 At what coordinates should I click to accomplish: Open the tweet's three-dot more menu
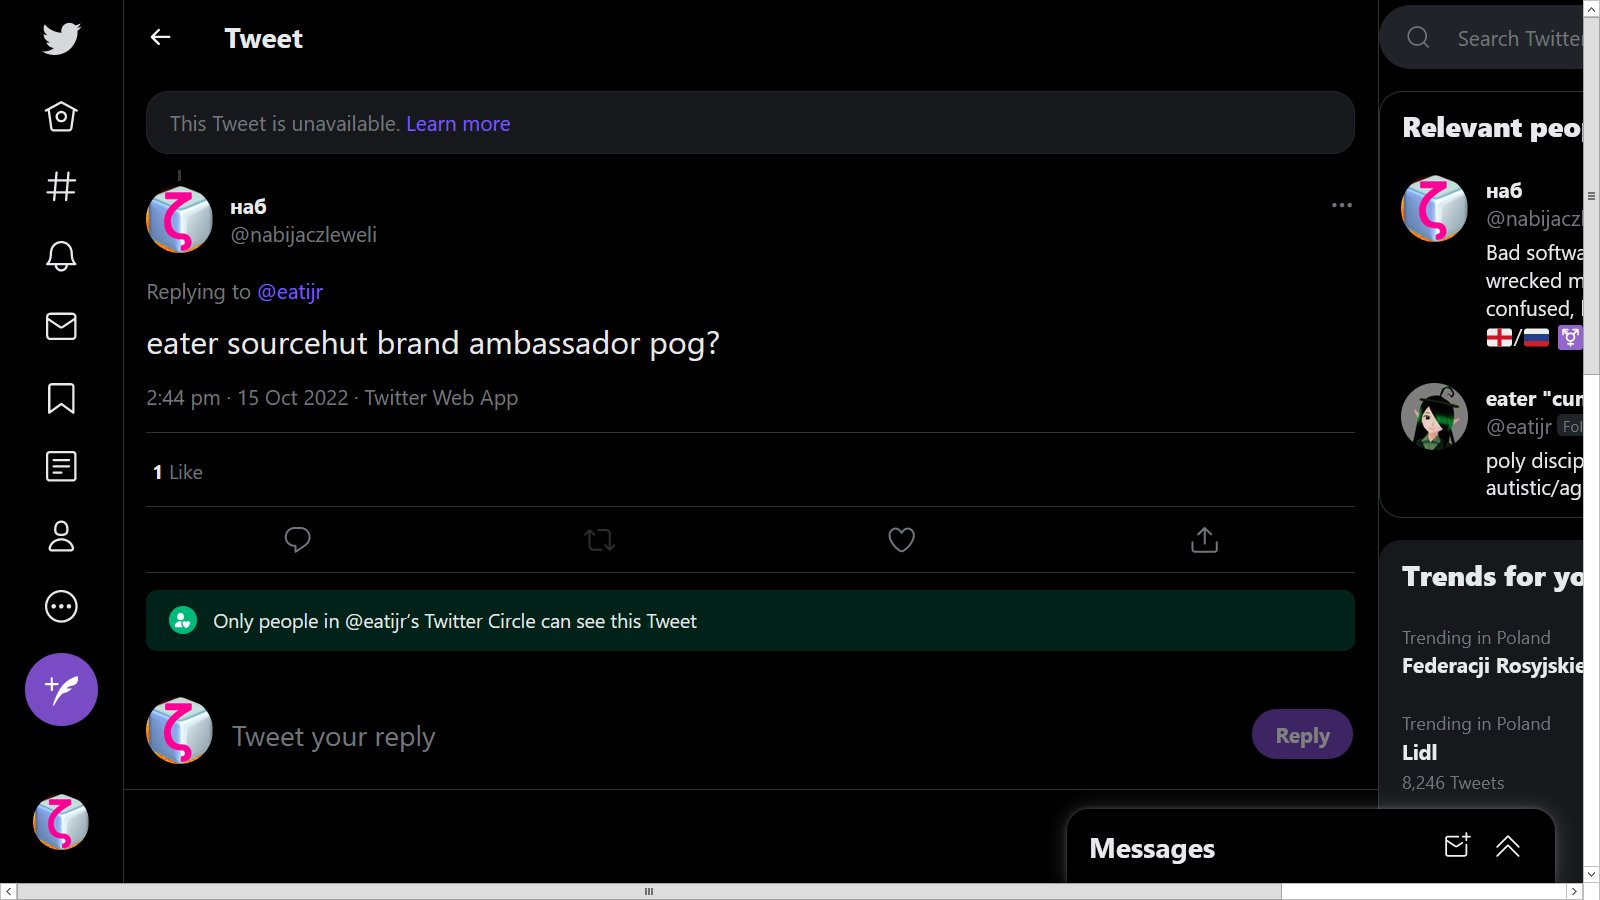tap(1341, 205)
